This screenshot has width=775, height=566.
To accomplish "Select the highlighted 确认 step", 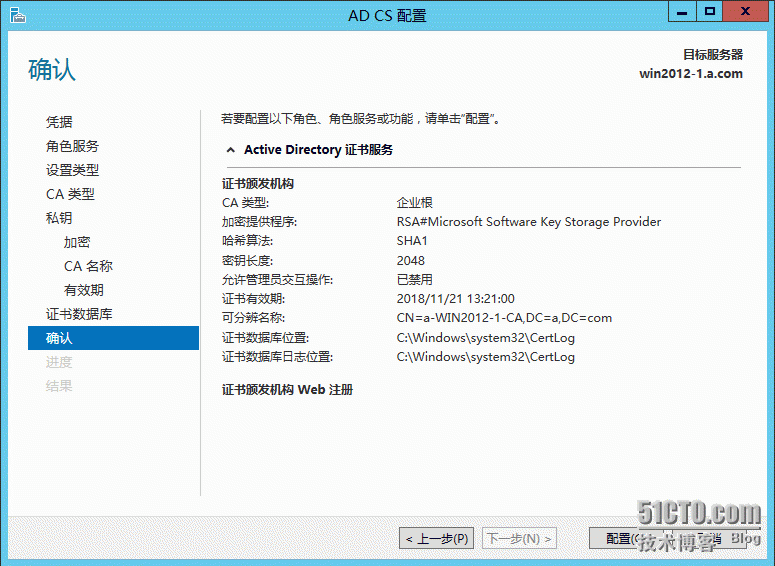I will (113, 338).
